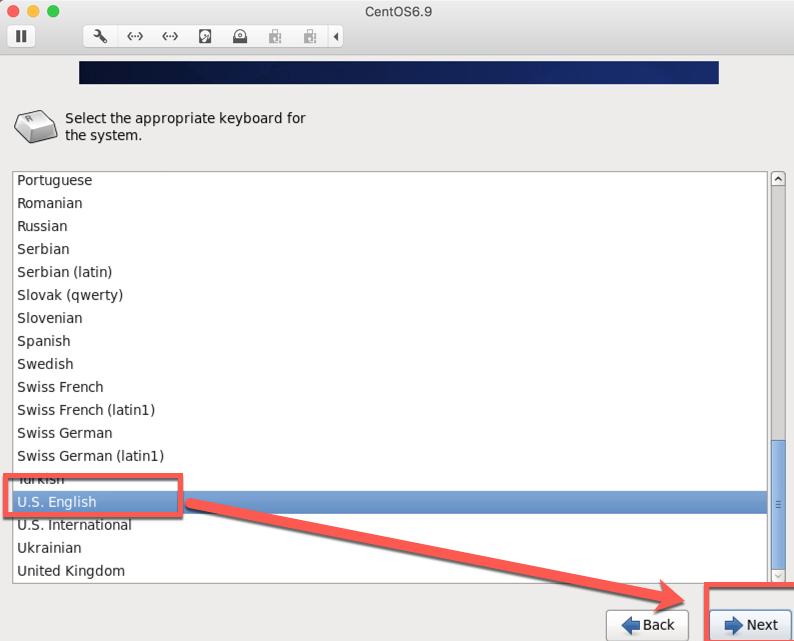The width and height of the screenshot is (794, 641).
Task: Select Swiss German (latin1) keyboard
Action: (90, 456)
